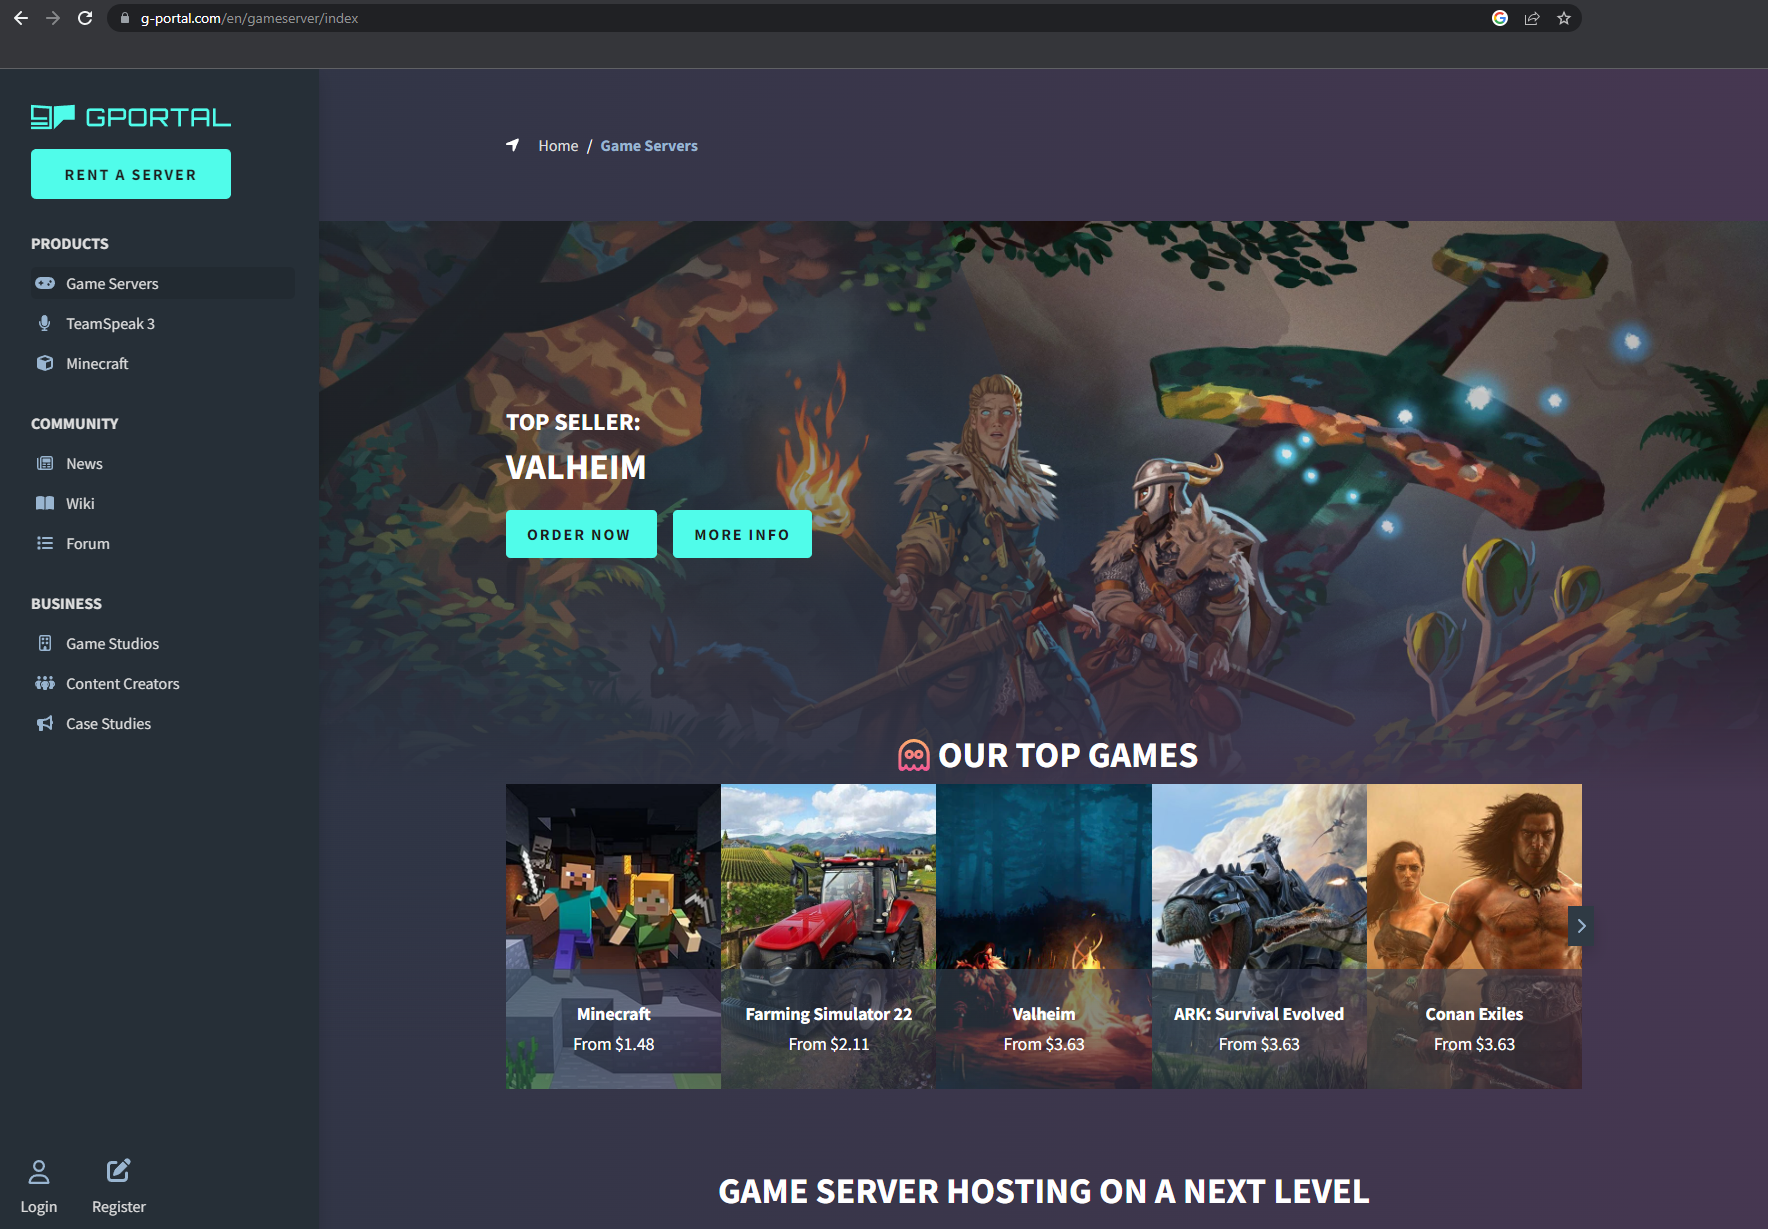Go back with the browser back arrow
Viewport: 1768px width, 1229px height.
point(21,18)
